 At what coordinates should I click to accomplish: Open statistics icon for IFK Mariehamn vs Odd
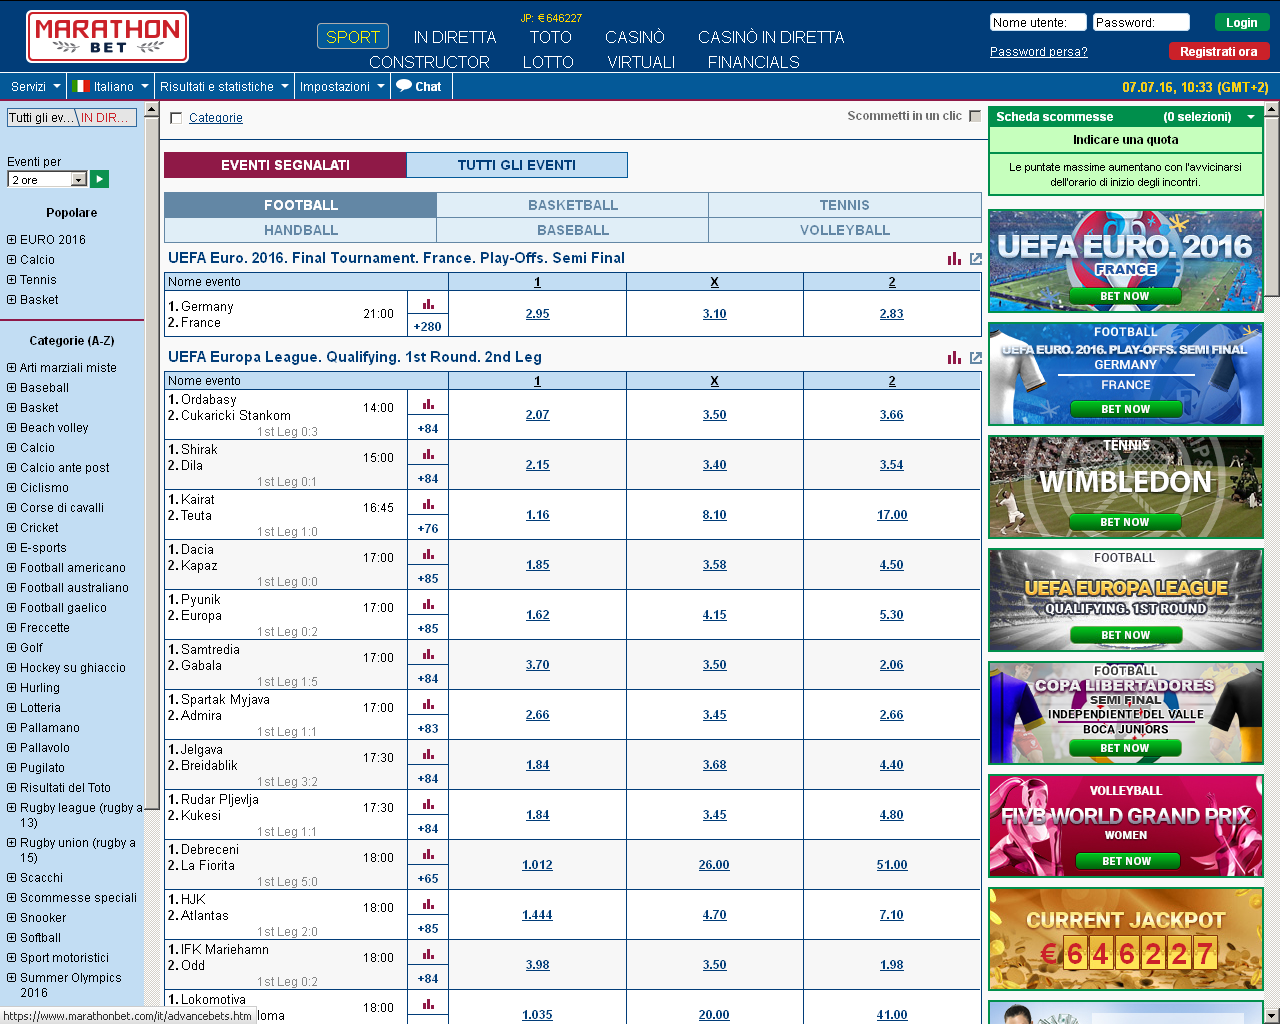pos(428,954)
